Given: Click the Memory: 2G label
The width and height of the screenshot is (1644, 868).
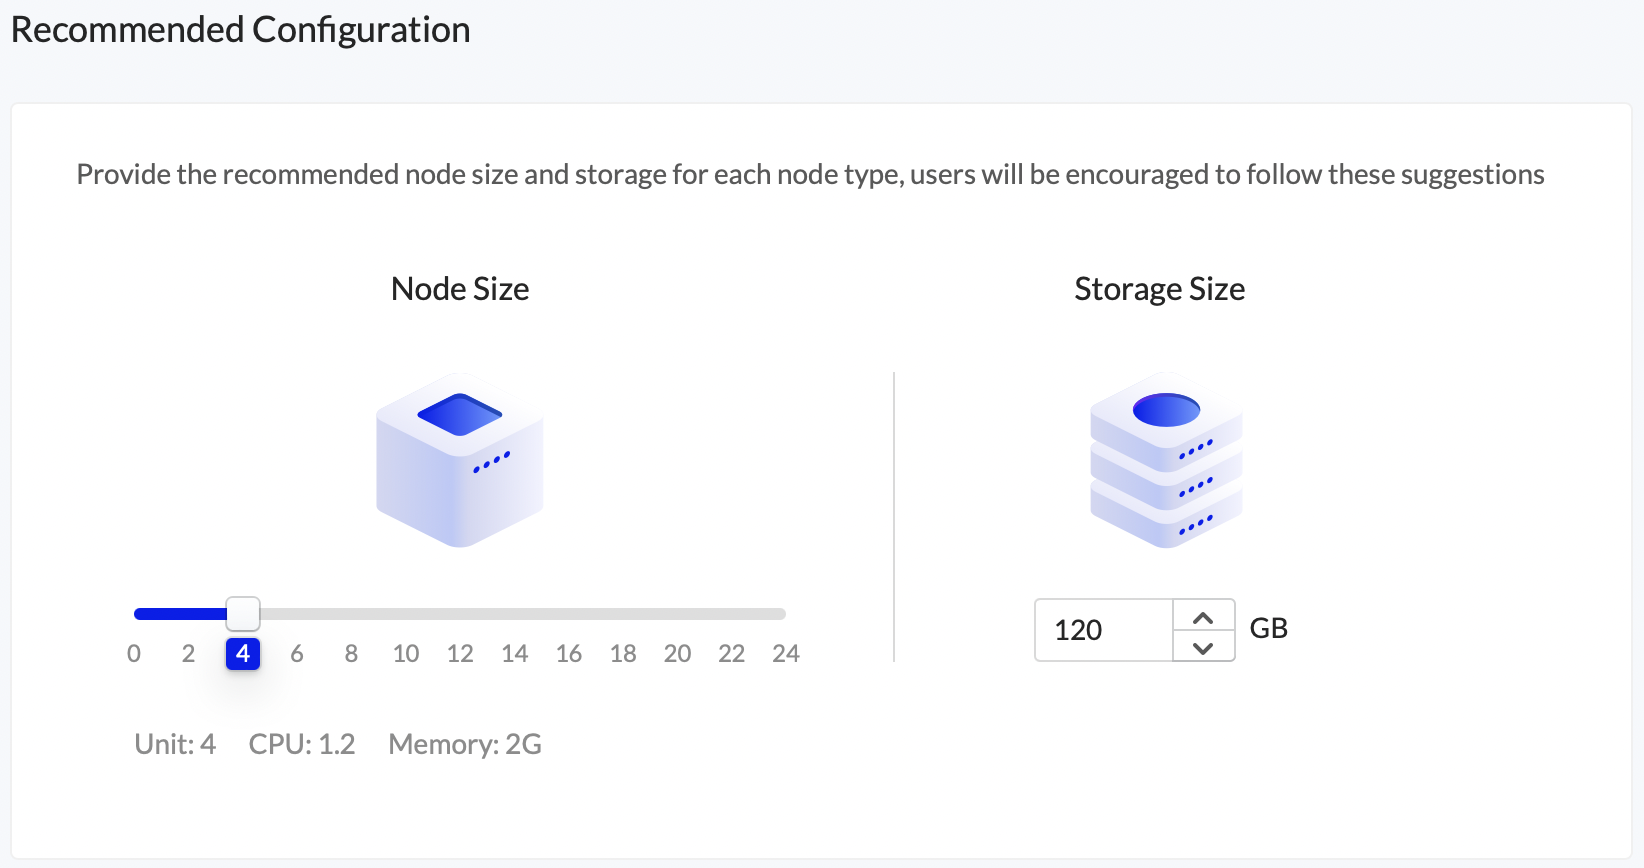Looking at the screenshot, I should click(465, 744).
